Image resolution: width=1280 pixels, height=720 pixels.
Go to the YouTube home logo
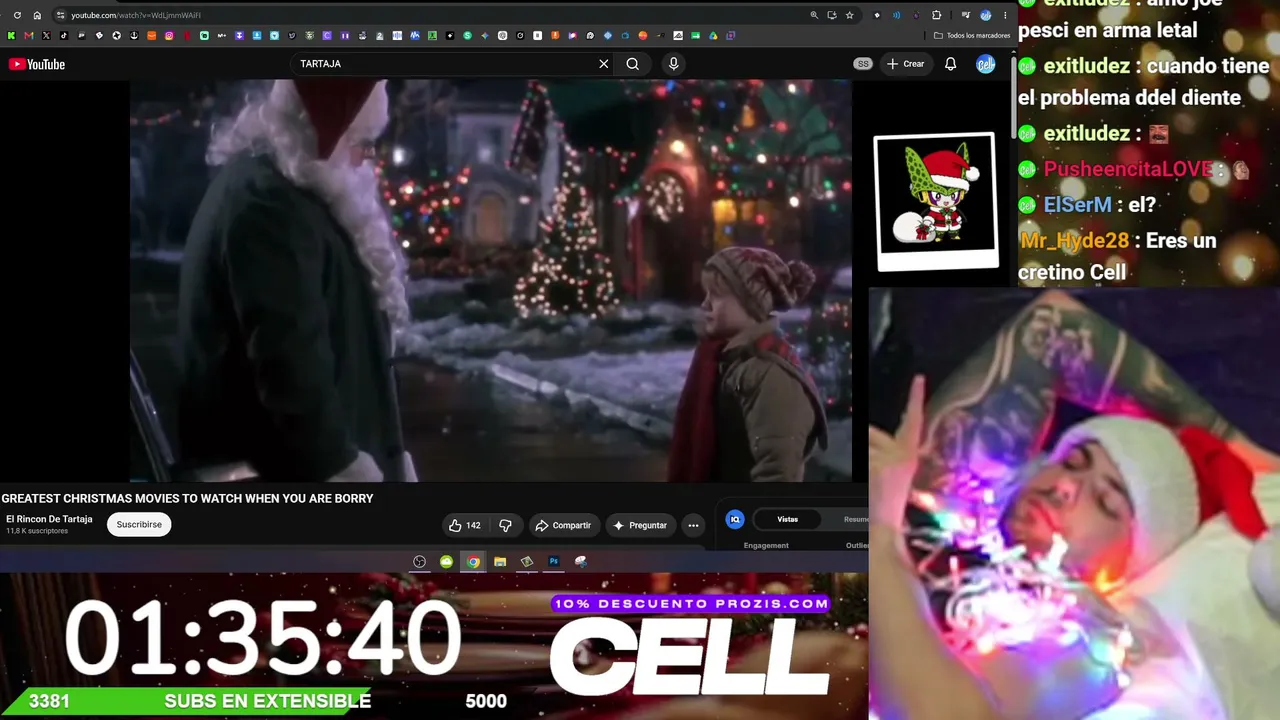point(37,64)
